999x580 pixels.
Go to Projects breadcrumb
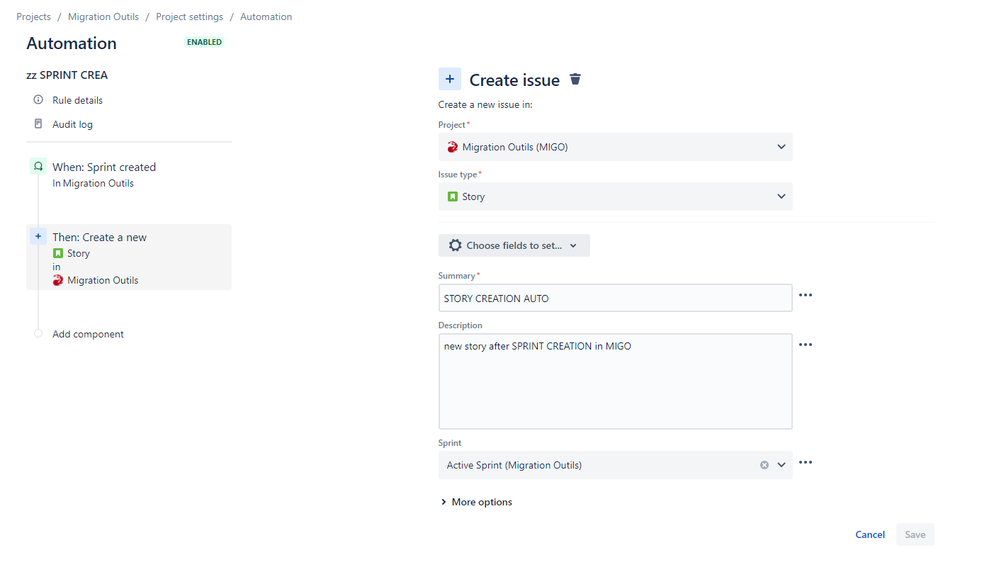pyautogui.click(x=33, y=17)
